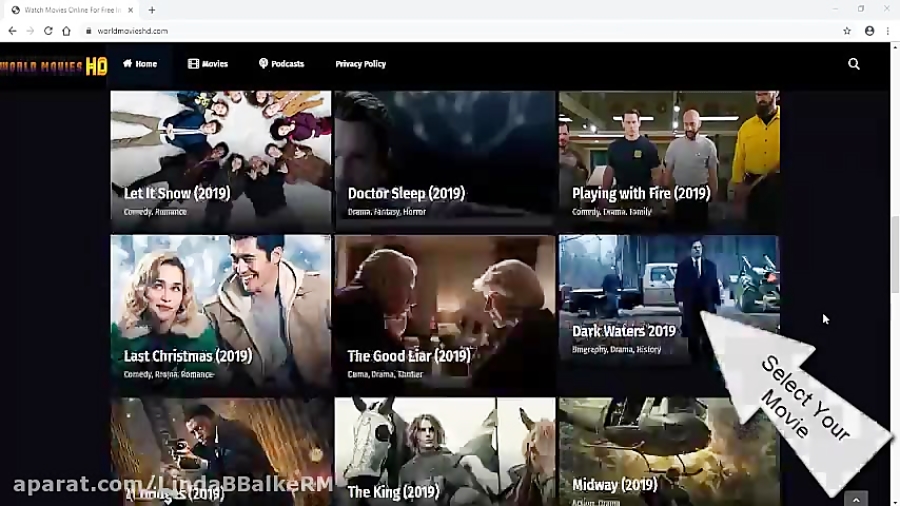900x506 pixels.
Task: Click the browser forward arrow
Action: click(30, 31)
